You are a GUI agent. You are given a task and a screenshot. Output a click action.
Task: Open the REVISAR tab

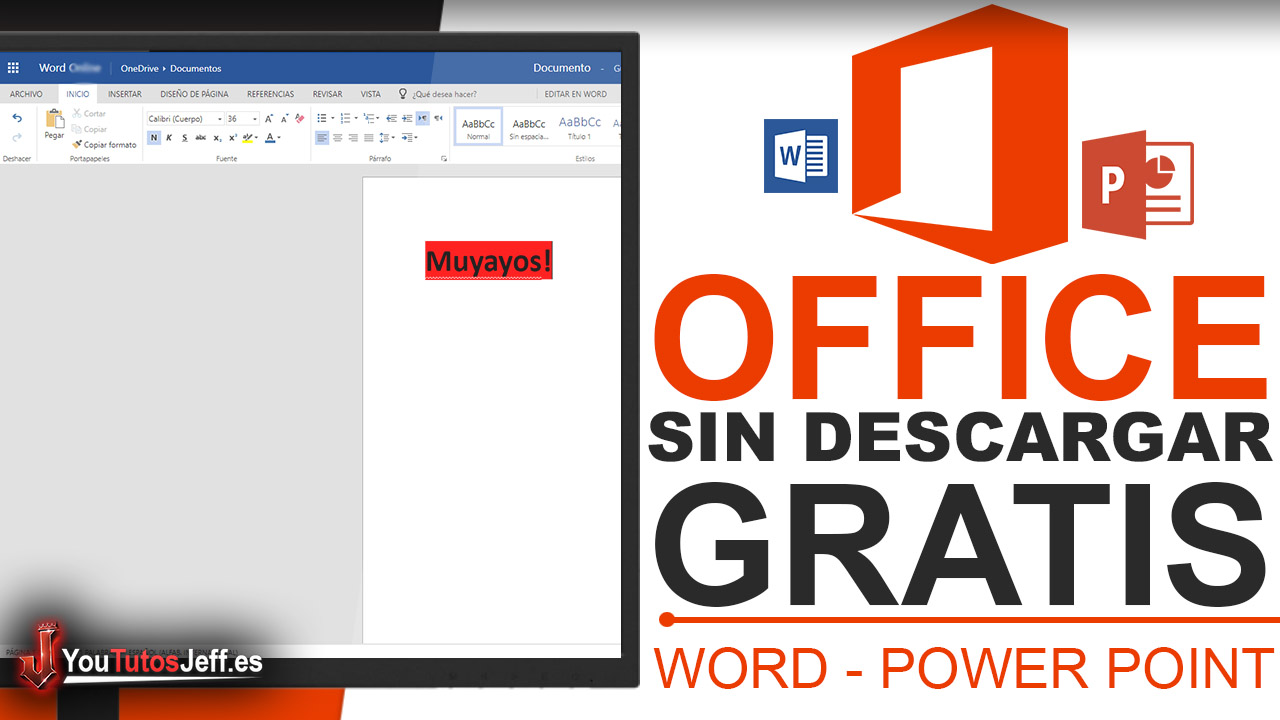click(327, 94)
